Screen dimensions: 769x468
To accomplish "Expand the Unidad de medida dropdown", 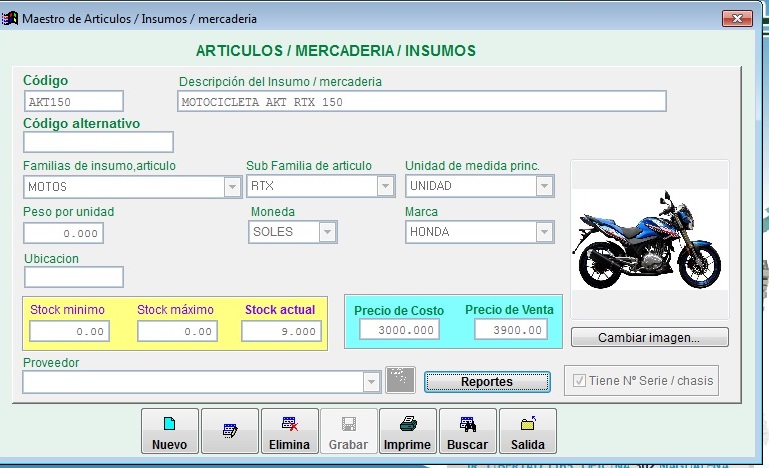I will (x=544, y=186).
